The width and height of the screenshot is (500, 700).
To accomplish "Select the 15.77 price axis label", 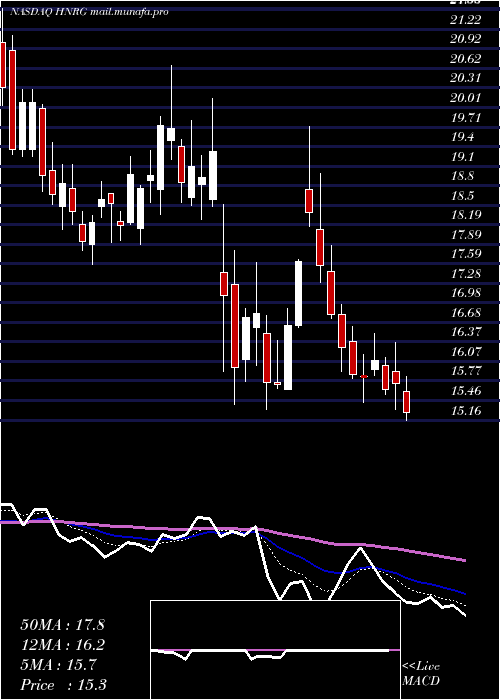I will pyautogui.click(x=466, y=371).
